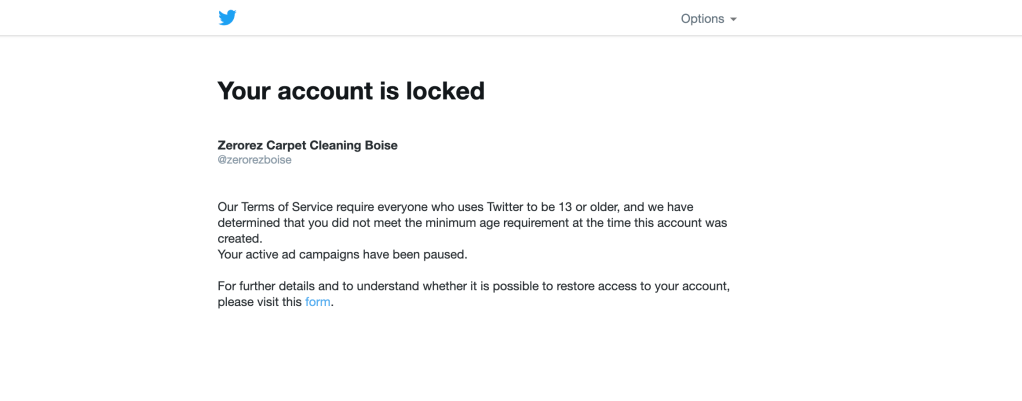This screenshot has width=1022, height=401.
Task: Click the Twitter bird logo
Action: (x=227, y=18)
